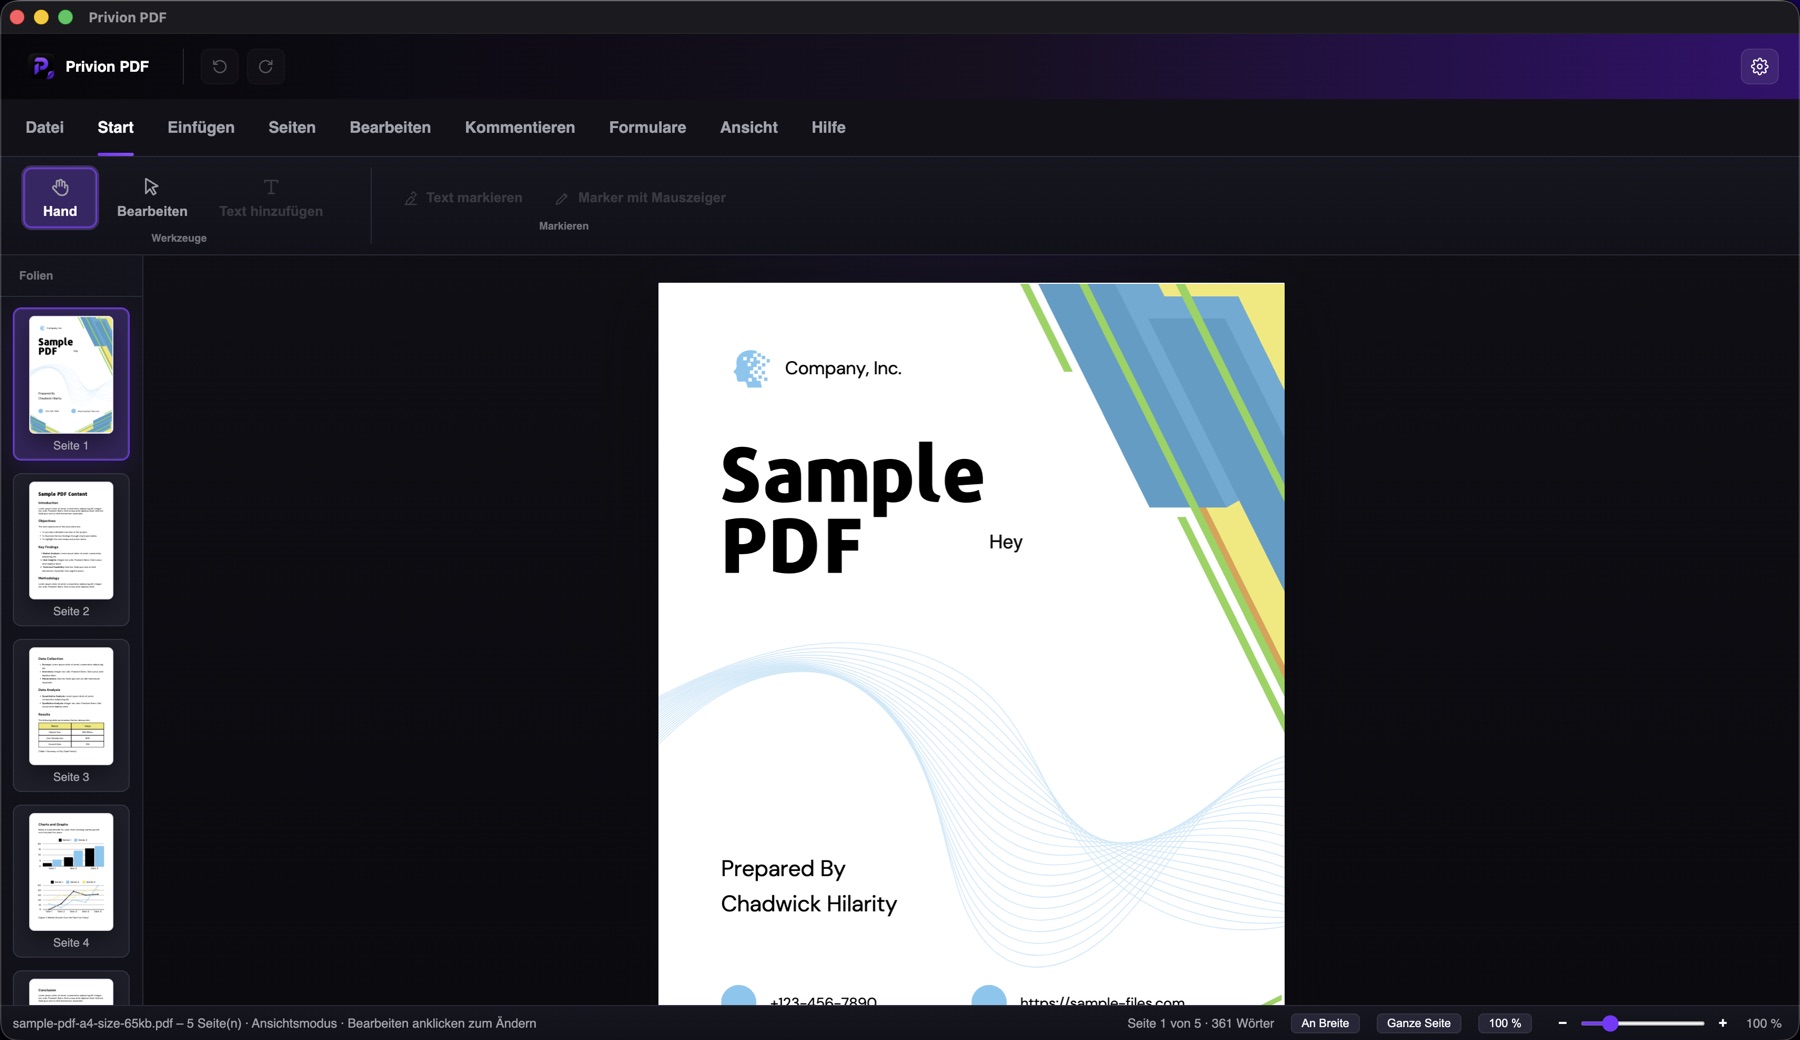Switch to the Ansicht tab
This screenshot has height=1040, width=1800.
[749, 128]
